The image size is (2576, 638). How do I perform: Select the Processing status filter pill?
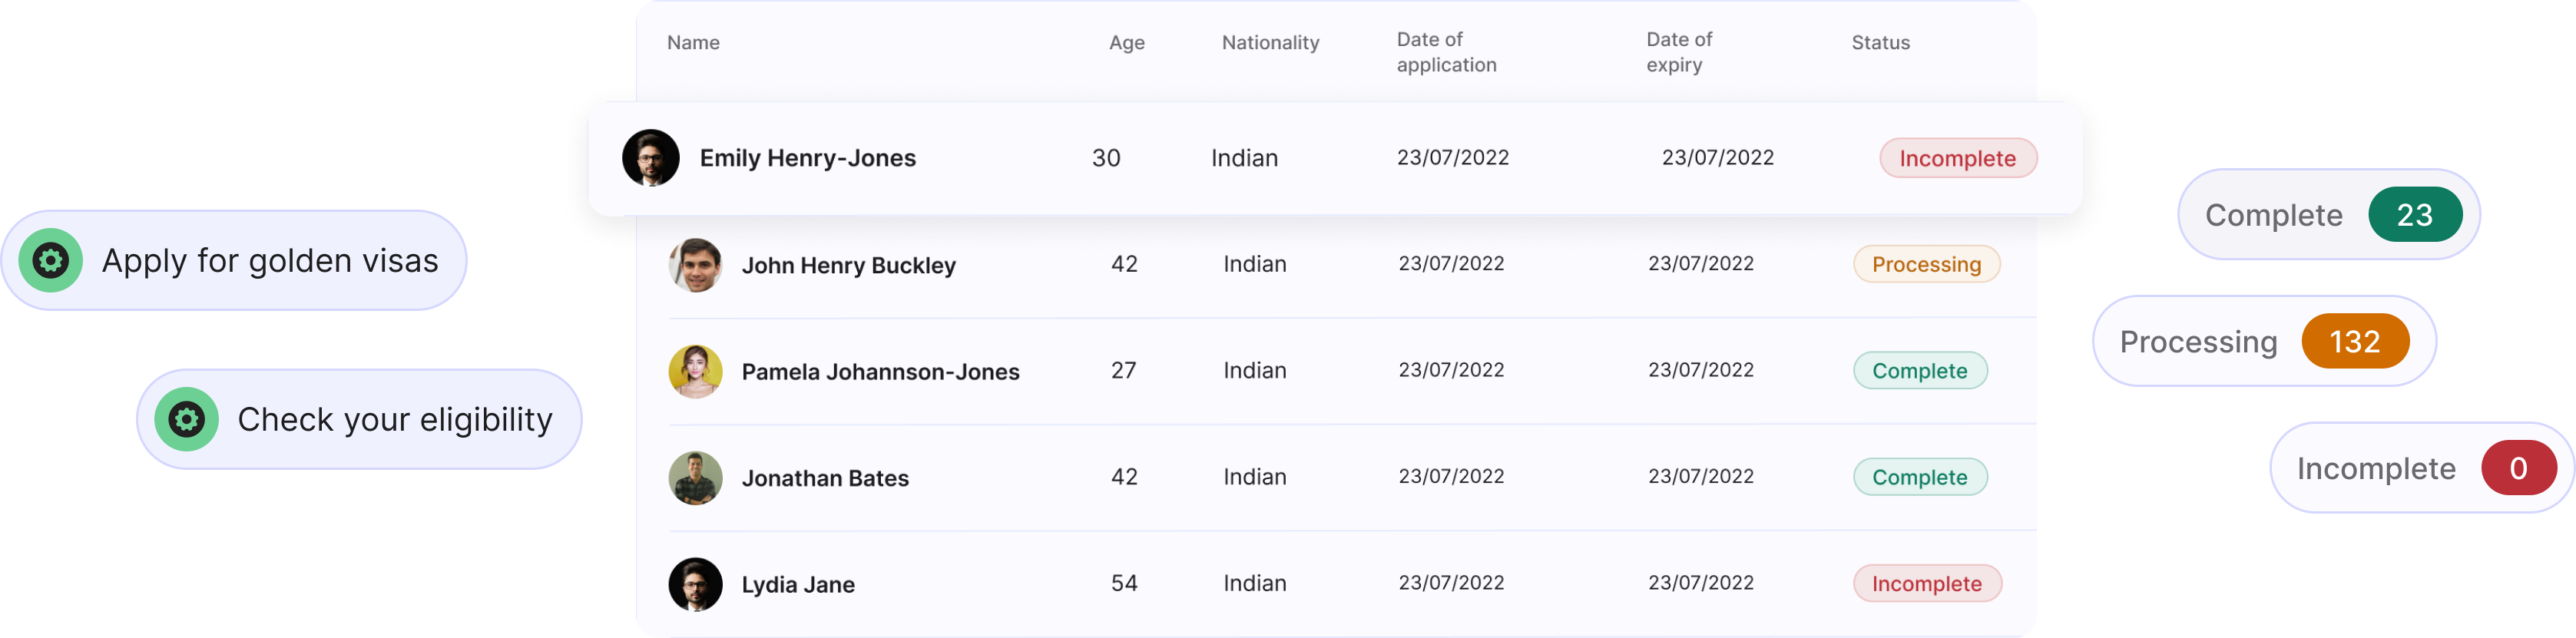point(2198,342)
